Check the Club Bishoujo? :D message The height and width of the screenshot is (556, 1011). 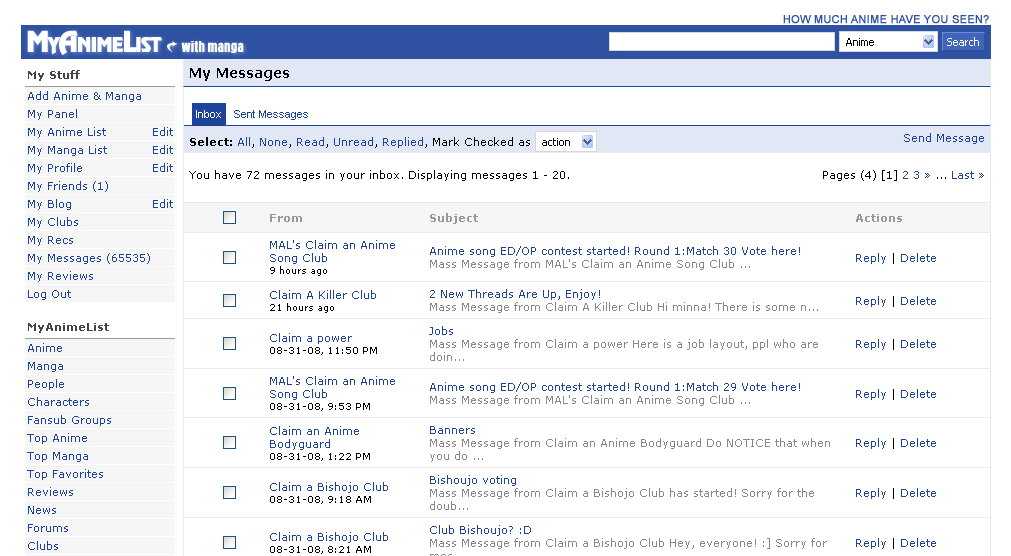pyautogui.click(x=230, y=542)
